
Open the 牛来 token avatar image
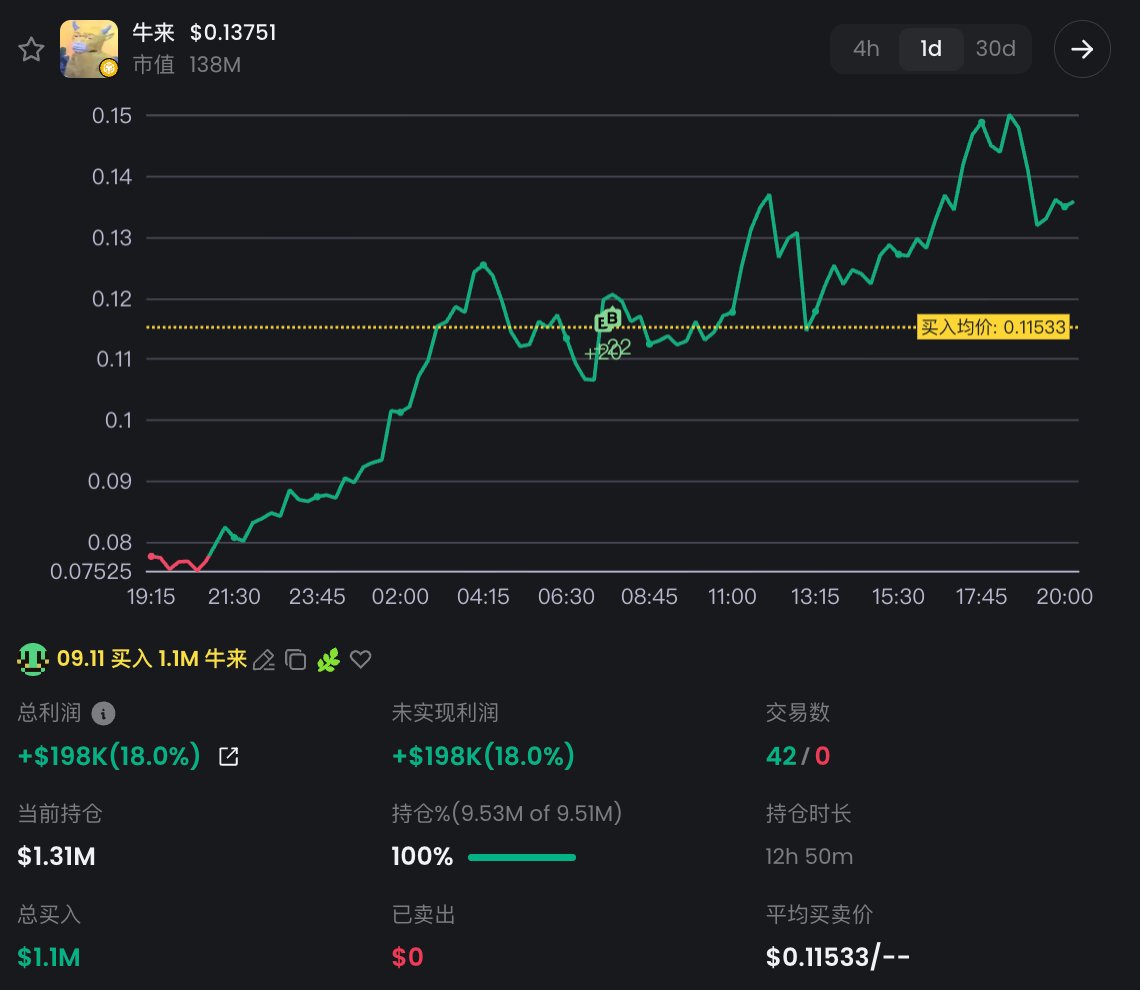coord(89,49)
